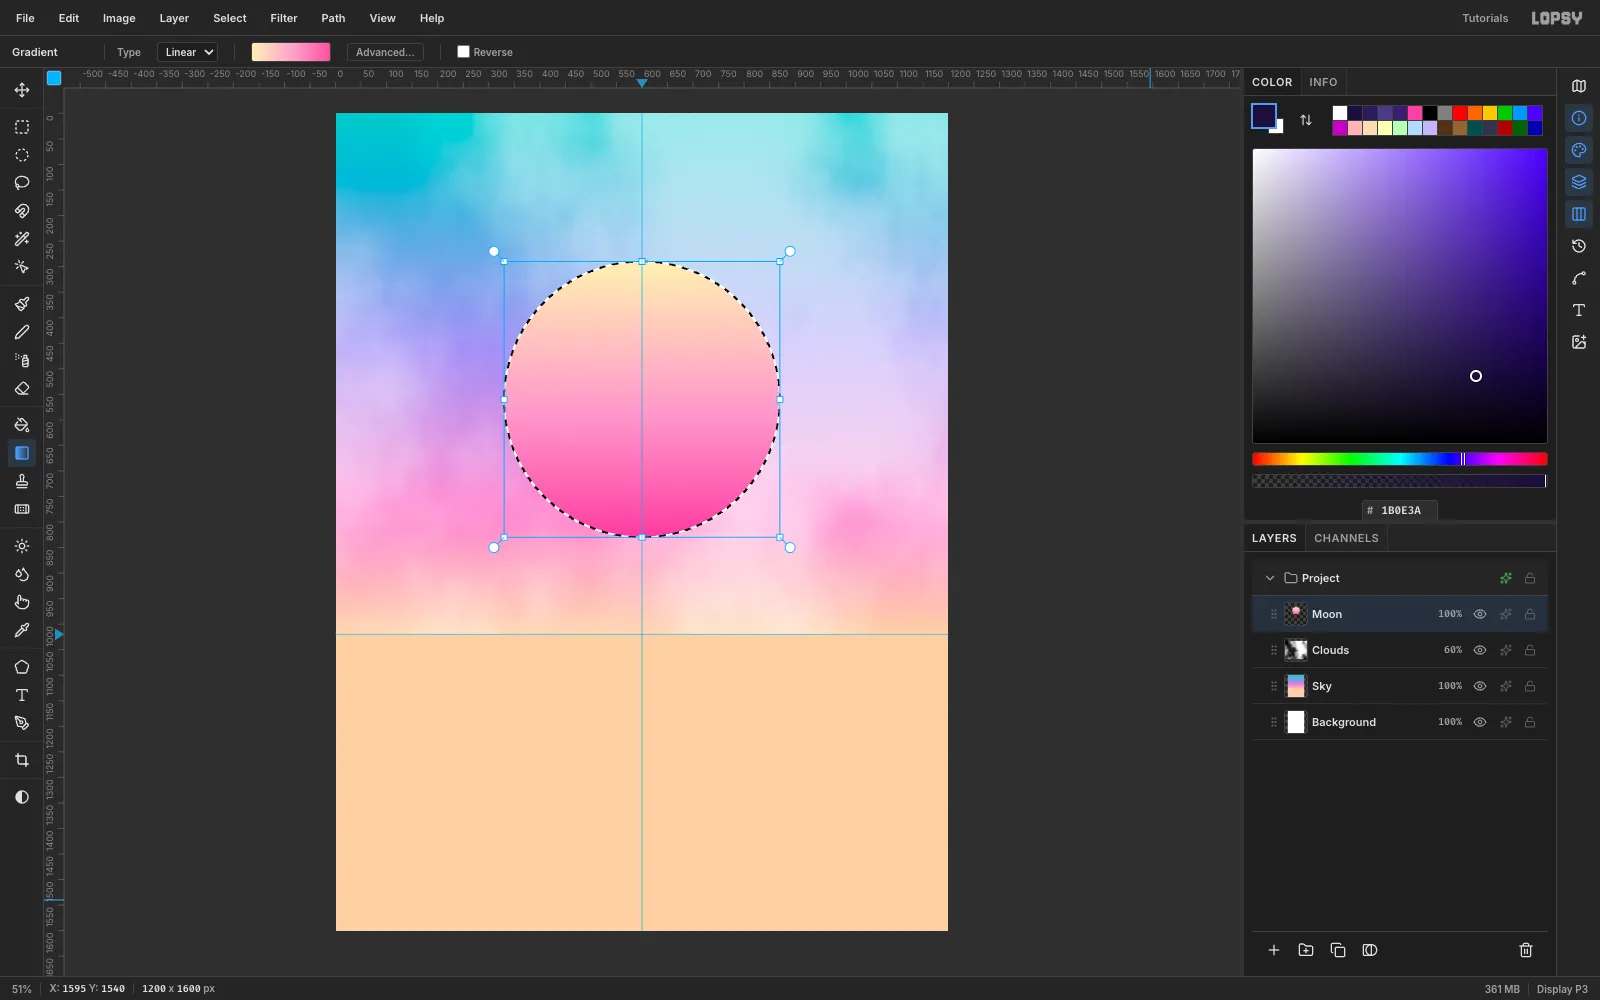Open the Tutorials link
This screenshot has height=1000, width=1600.
(x=1485, y=18)
